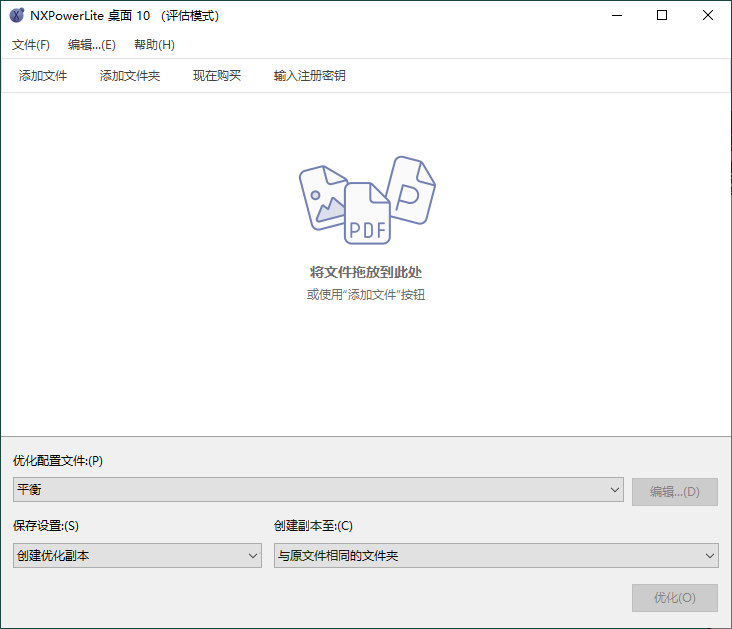Click the PDF document icon
Viewport: 732px width, 629px height.
[367, 215]
